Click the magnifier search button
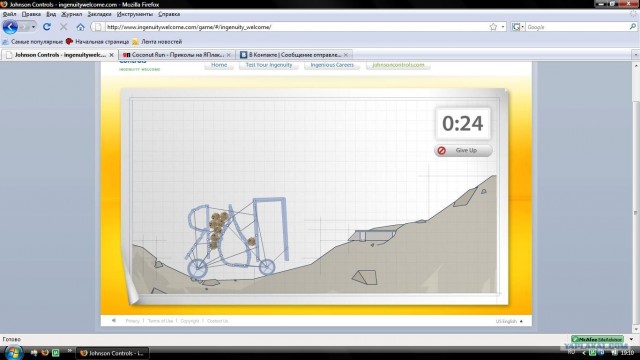The height and width of the screenshot is (360, 640). click(x=633, y=27)
